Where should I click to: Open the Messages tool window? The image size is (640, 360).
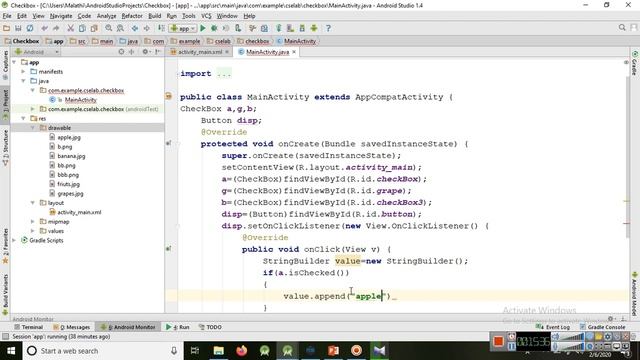tap(71, 327)
